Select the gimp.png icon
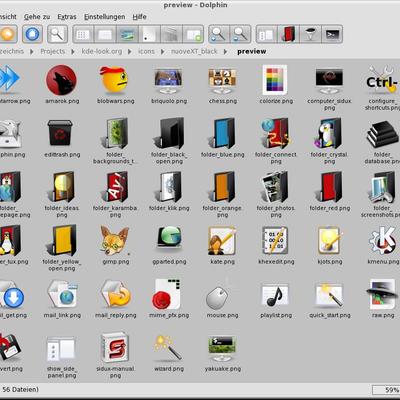 (115, 241)
